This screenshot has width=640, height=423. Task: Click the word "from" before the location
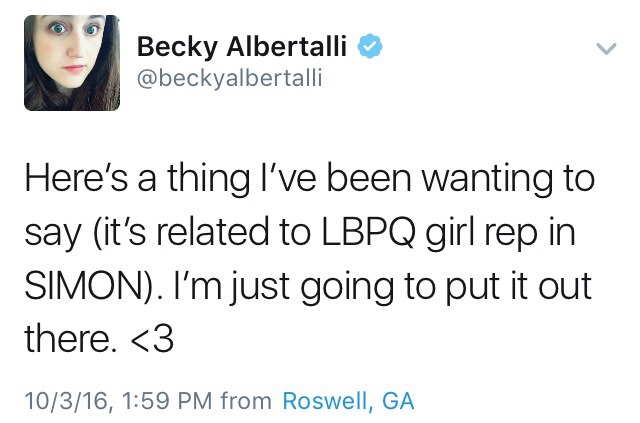pos(246,401)
